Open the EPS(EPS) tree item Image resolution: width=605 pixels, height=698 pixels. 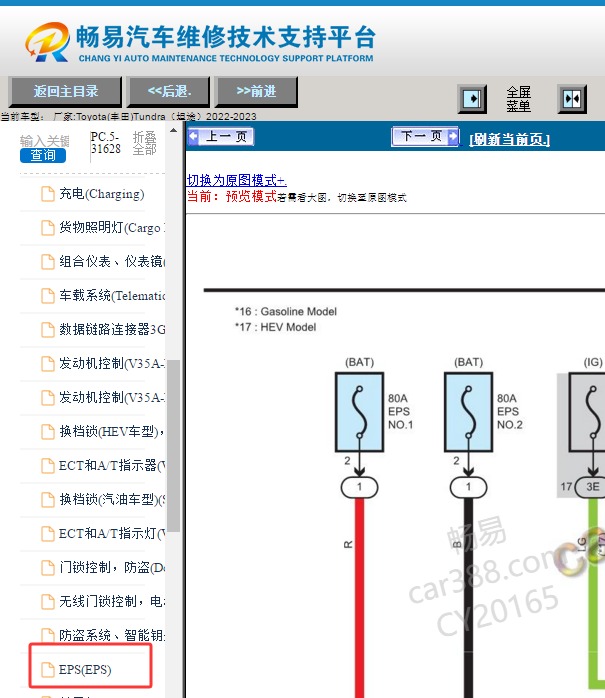pyautogui.click(x=85, y=670)
